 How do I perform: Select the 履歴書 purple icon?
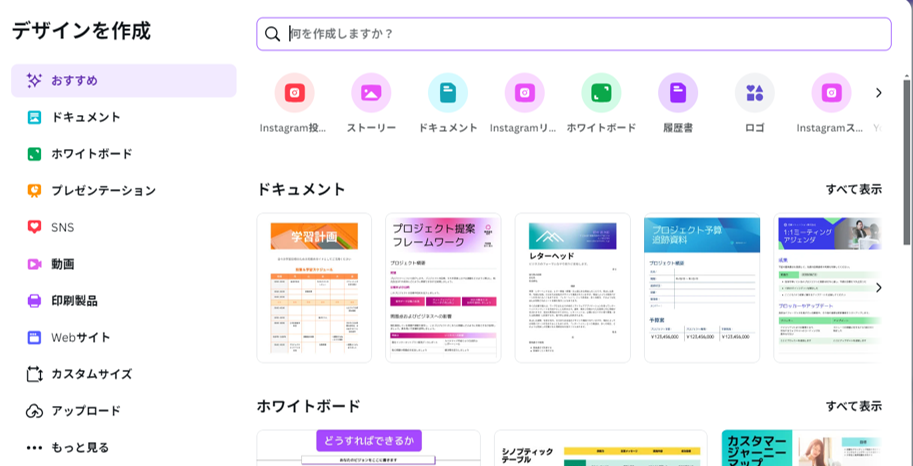point(678,93)
